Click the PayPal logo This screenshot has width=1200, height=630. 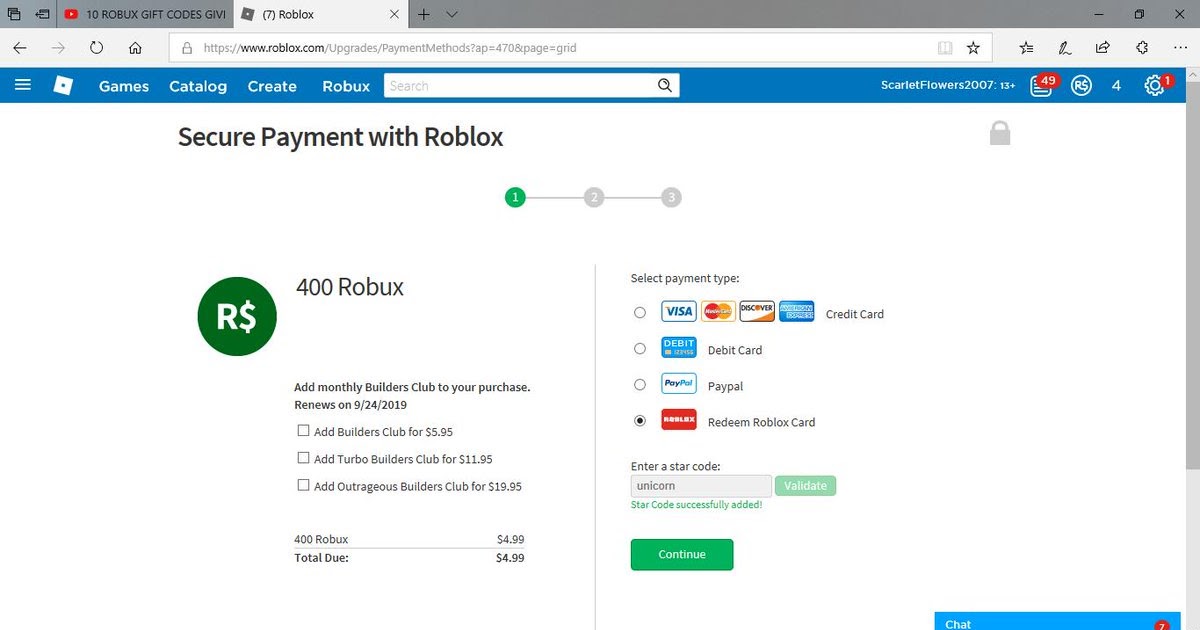point(678,384)
